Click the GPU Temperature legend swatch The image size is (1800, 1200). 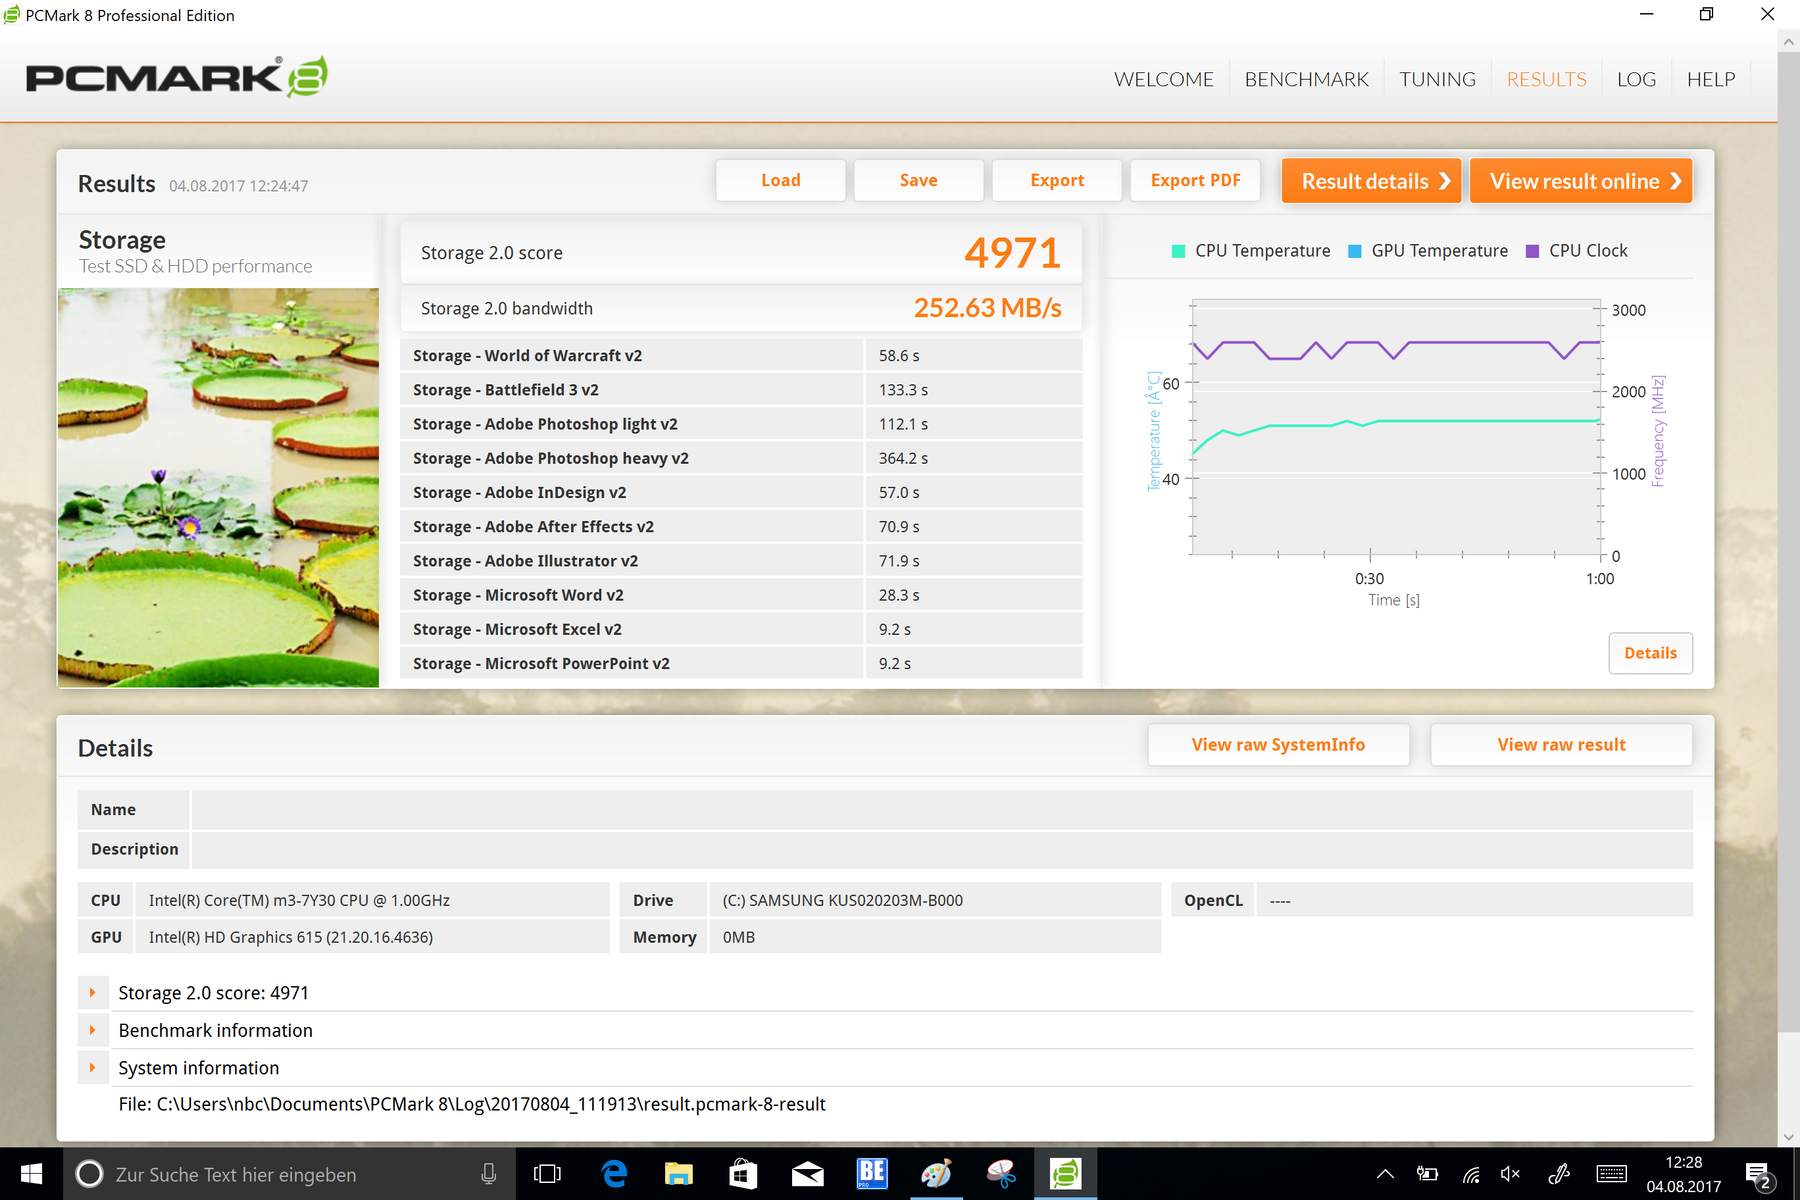point(1355,251)
